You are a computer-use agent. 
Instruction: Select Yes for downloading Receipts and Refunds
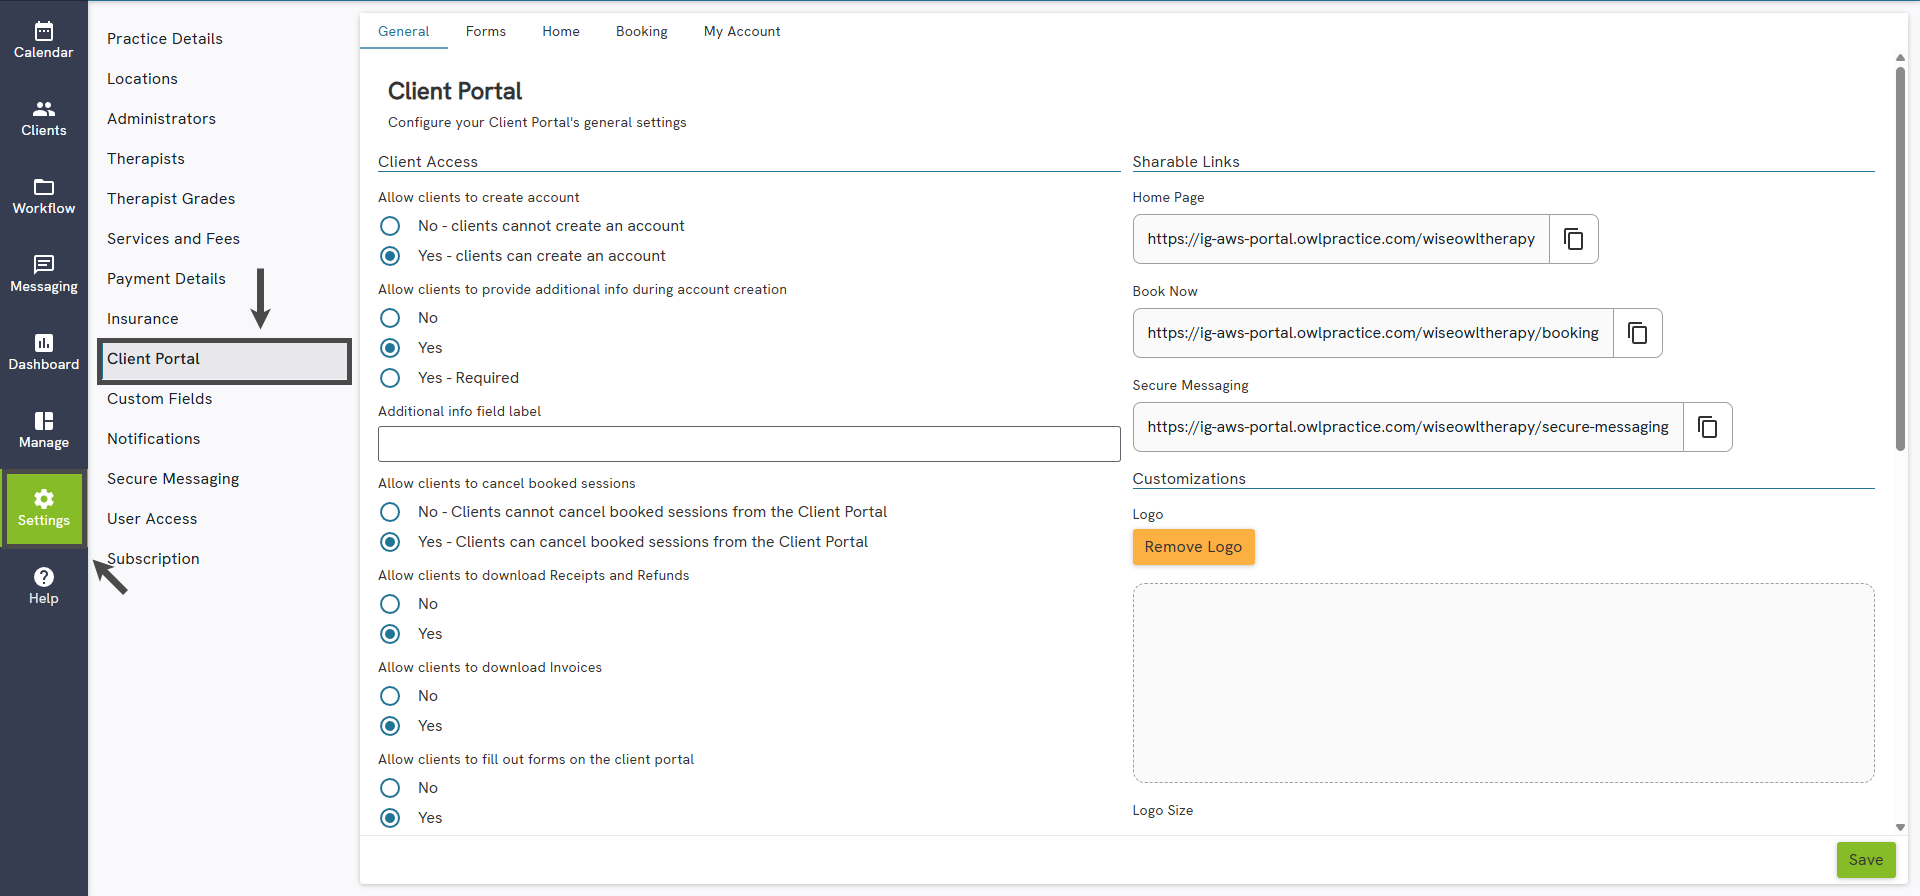tap(390, 634)
